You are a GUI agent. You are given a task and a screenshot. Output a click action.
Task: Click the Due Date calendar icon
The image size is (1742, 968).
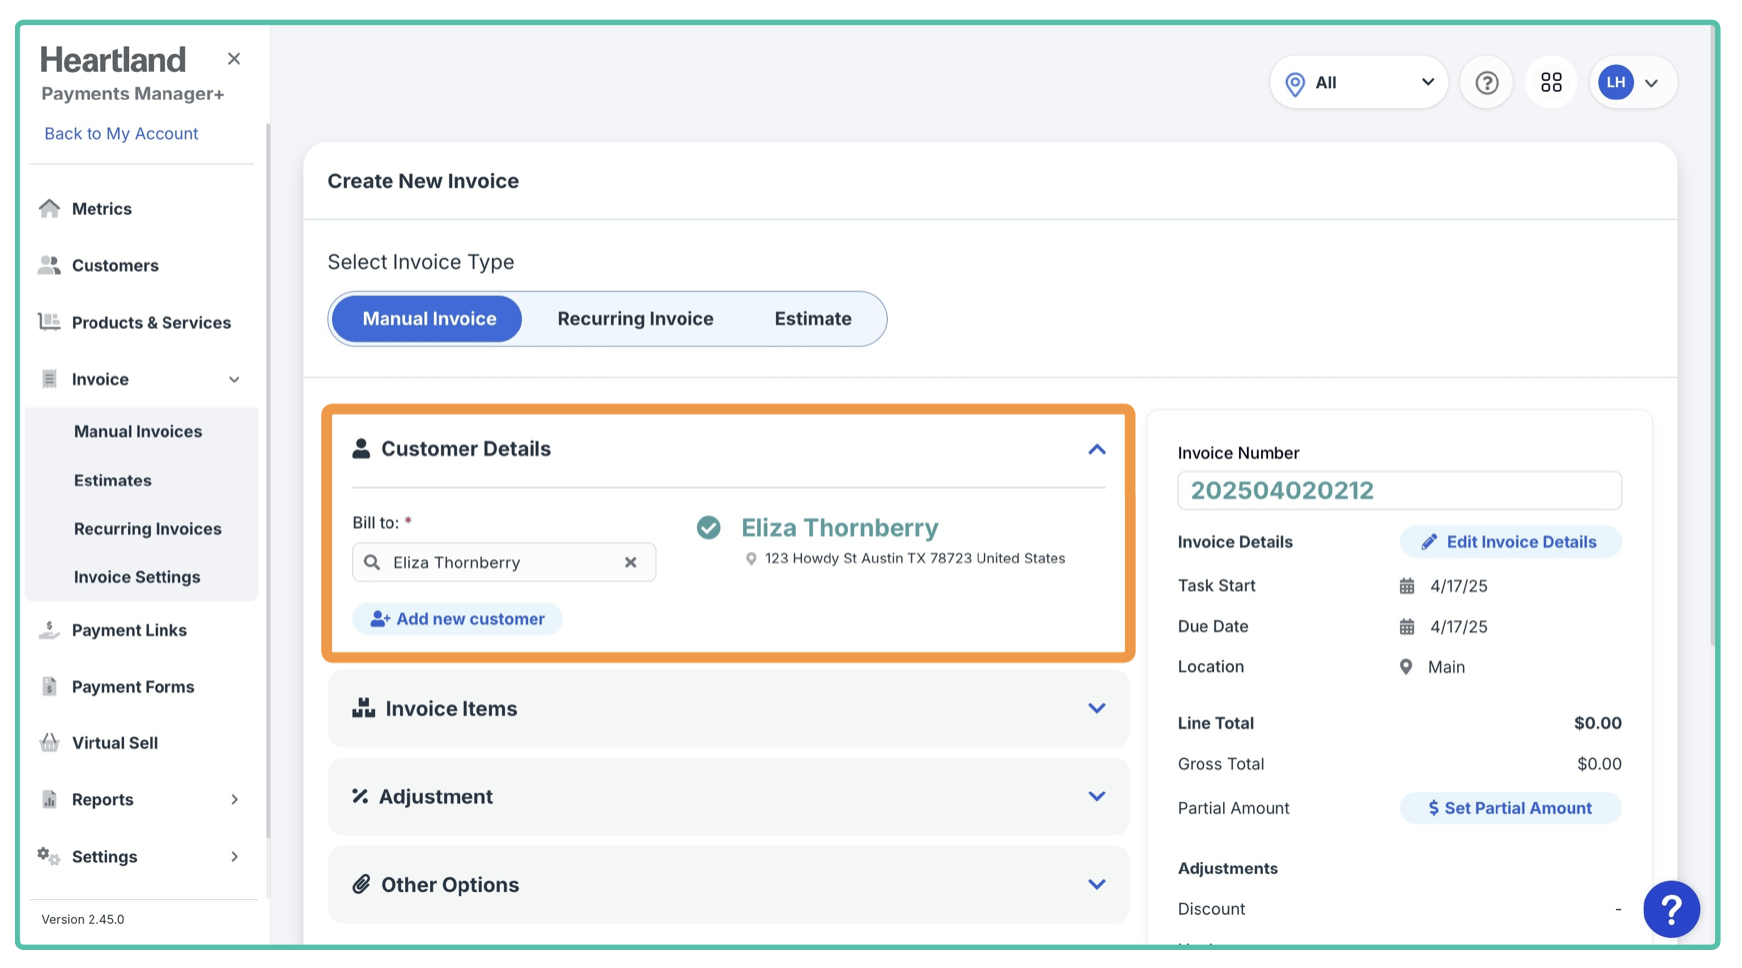click(1406, 627)
